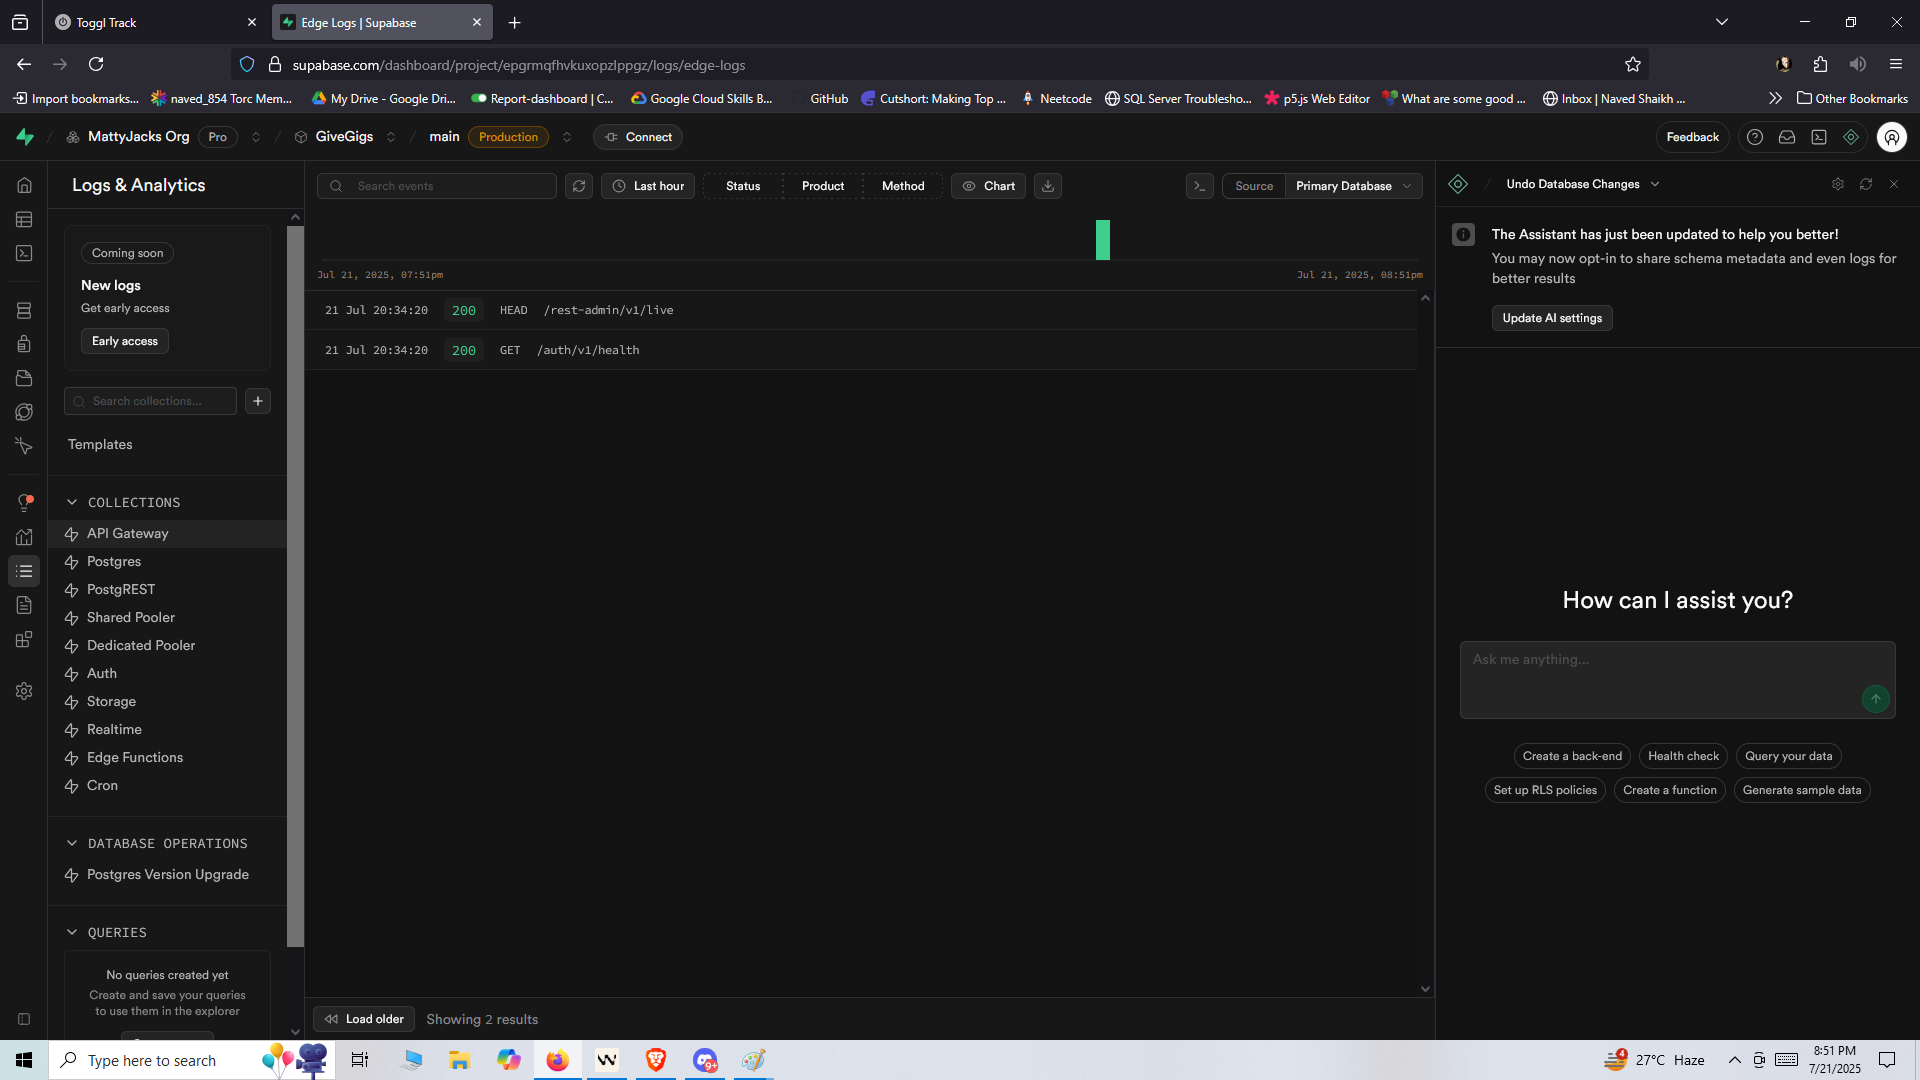1920x1080 pixels.
Task: Open the GiveGigs project switcher chevrons
Action: click(x=391, y=137)
